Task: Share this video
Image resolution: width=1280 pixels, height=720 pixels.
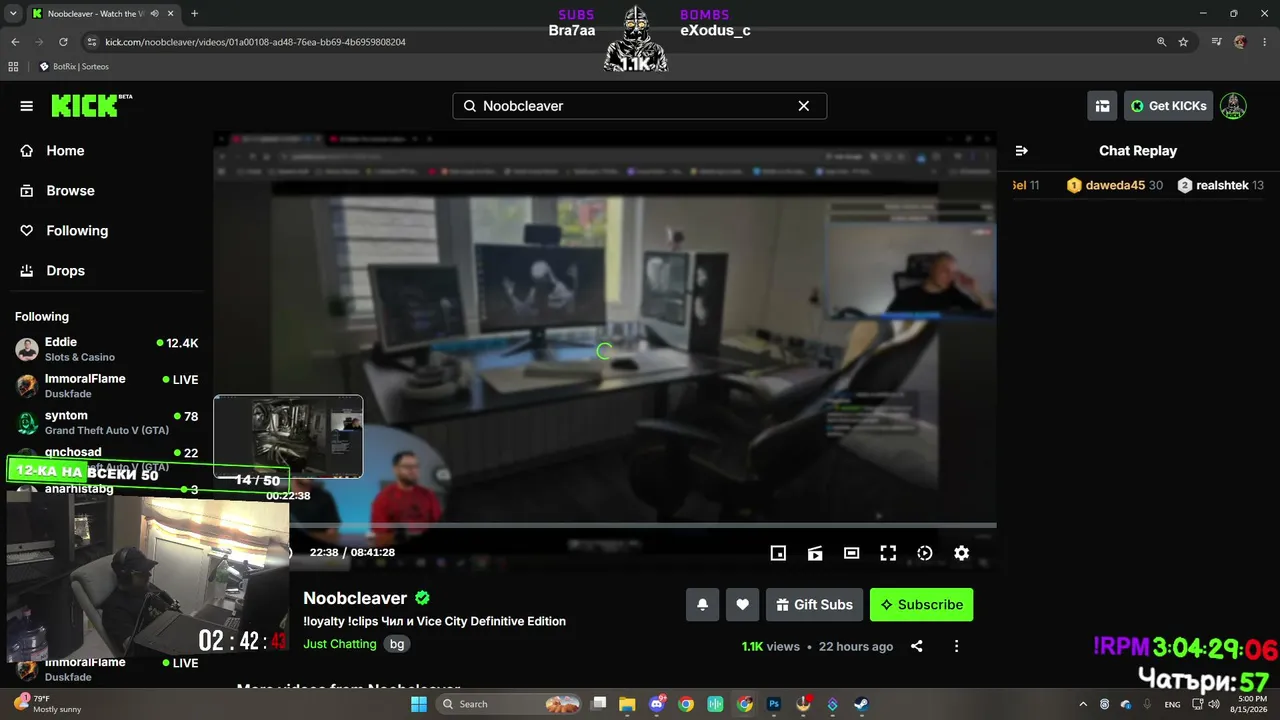Action: (917, 647)
